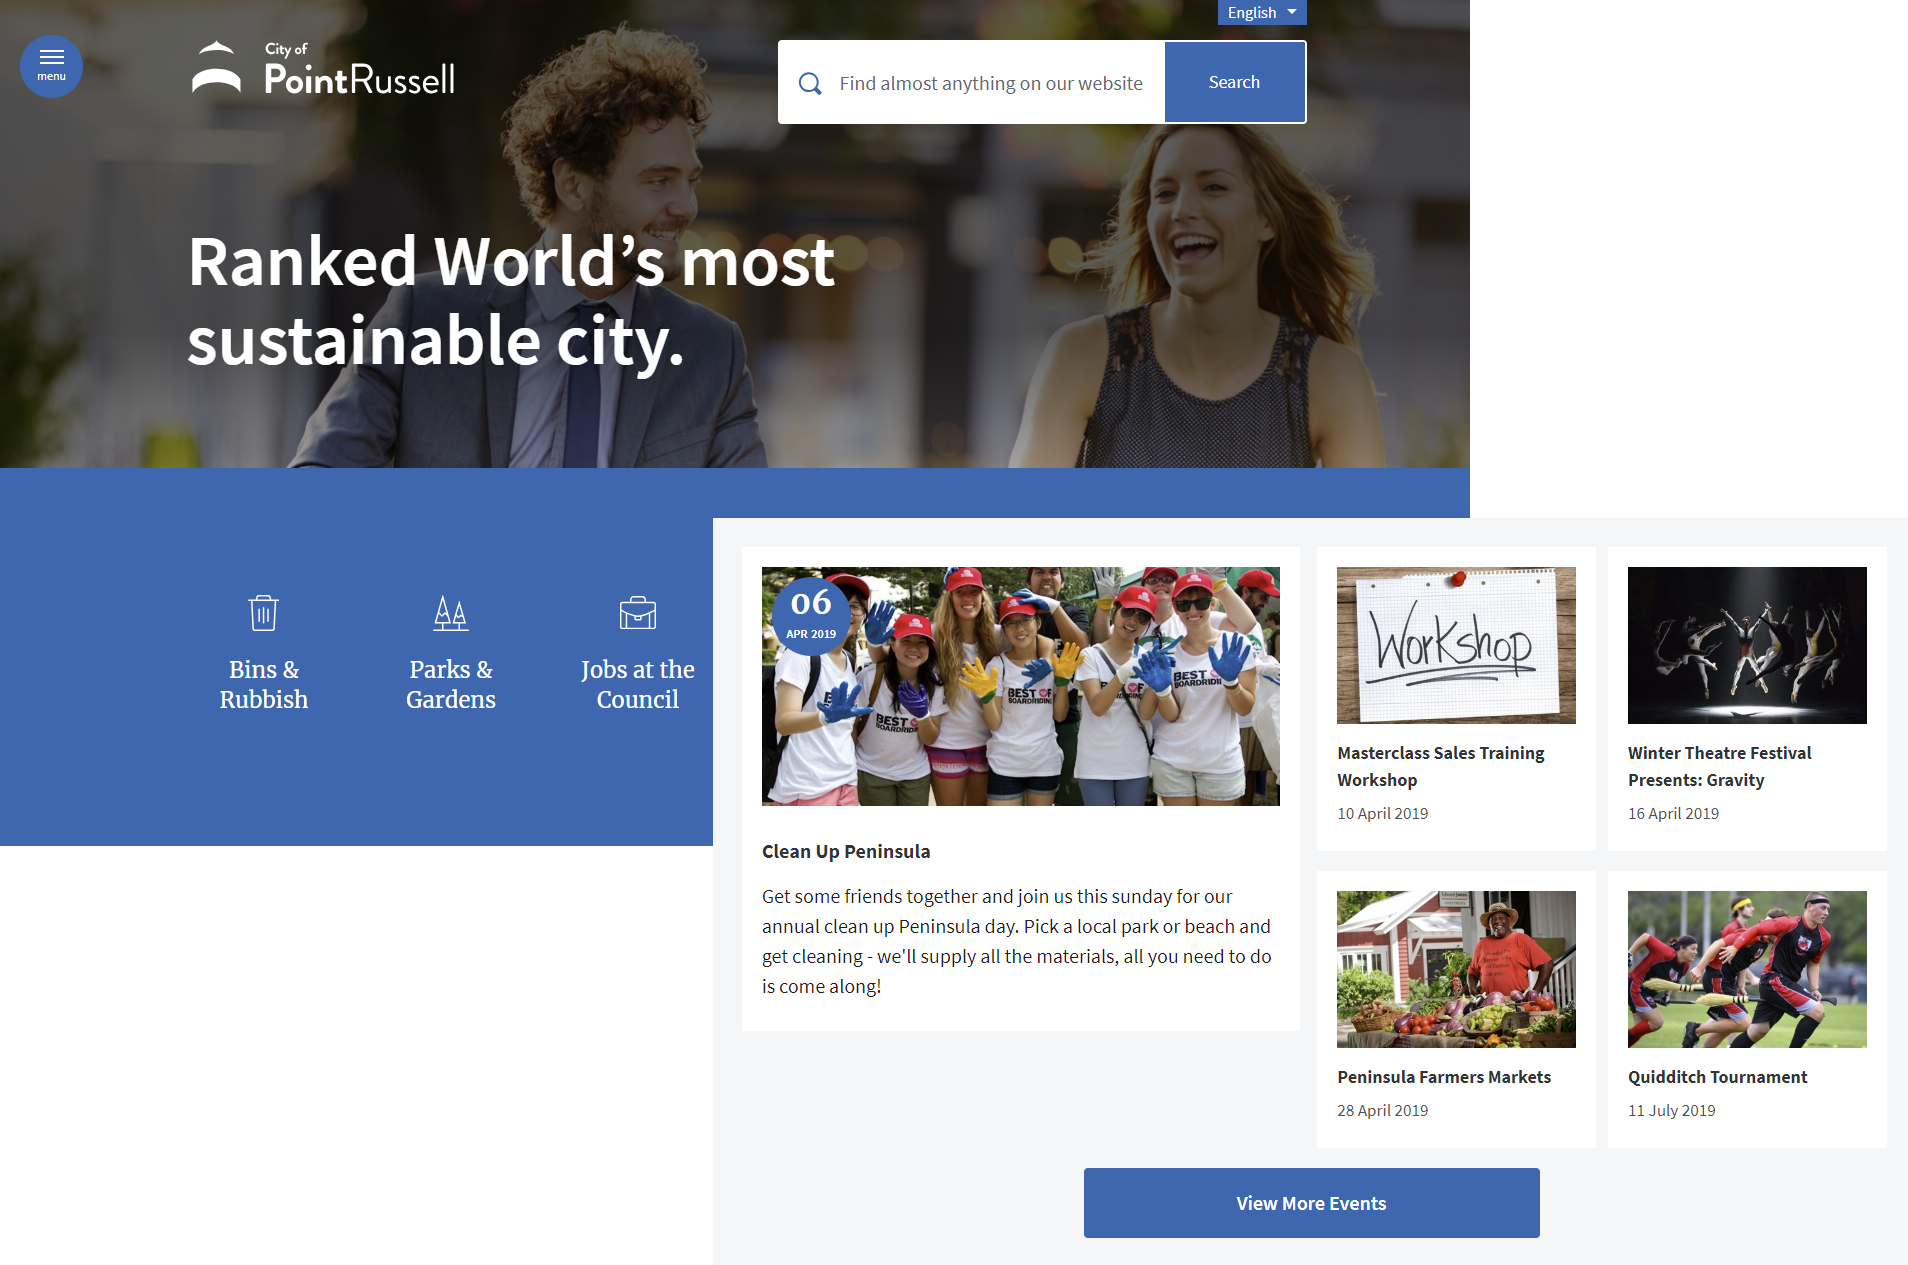Expand the English language dropdown
1908x1265 pixels.
(1261, 13)
